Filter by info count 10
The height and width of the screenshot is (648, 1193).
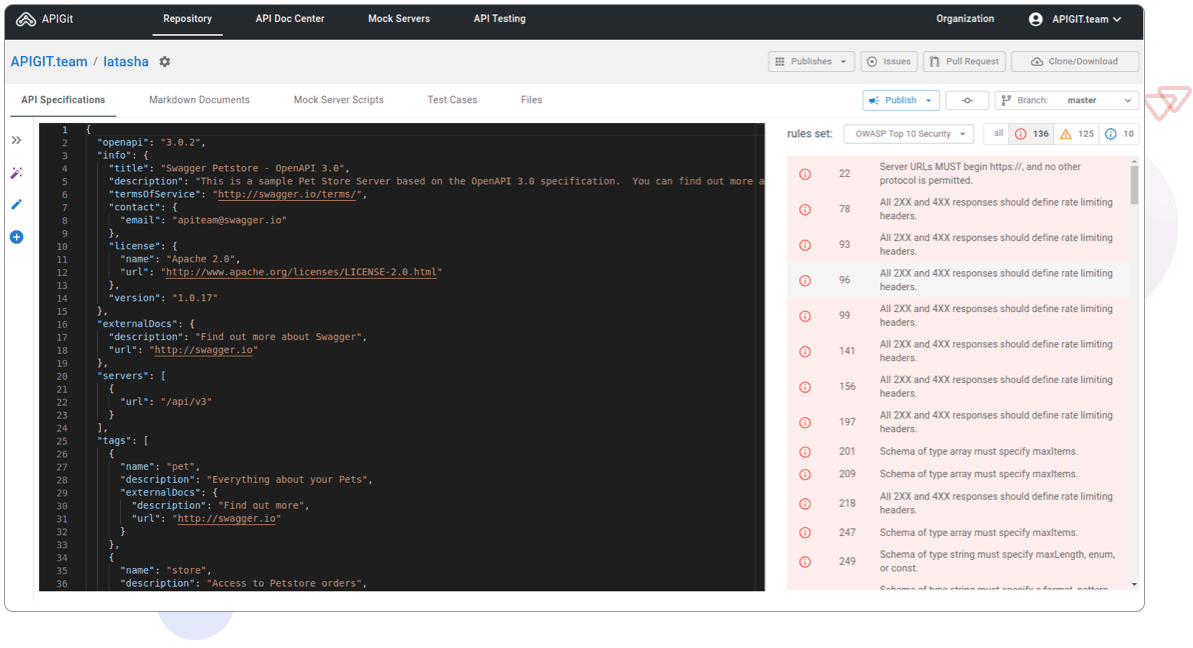pos(1119,134)
